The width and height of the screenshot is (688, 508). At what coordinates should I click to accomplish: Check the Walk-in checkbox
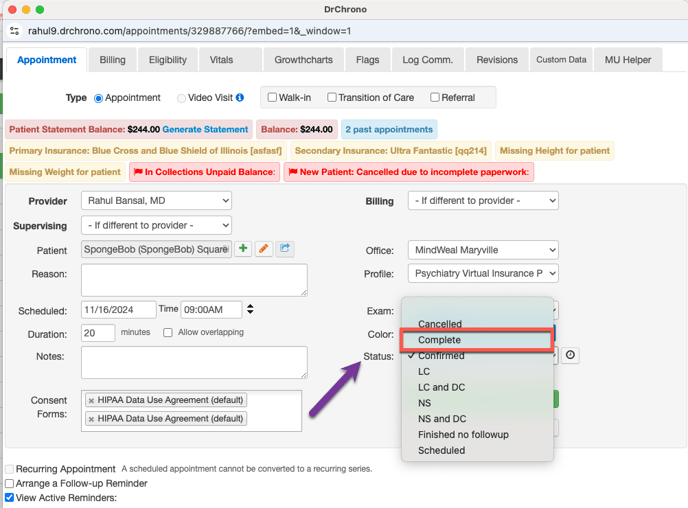(272, 98)
